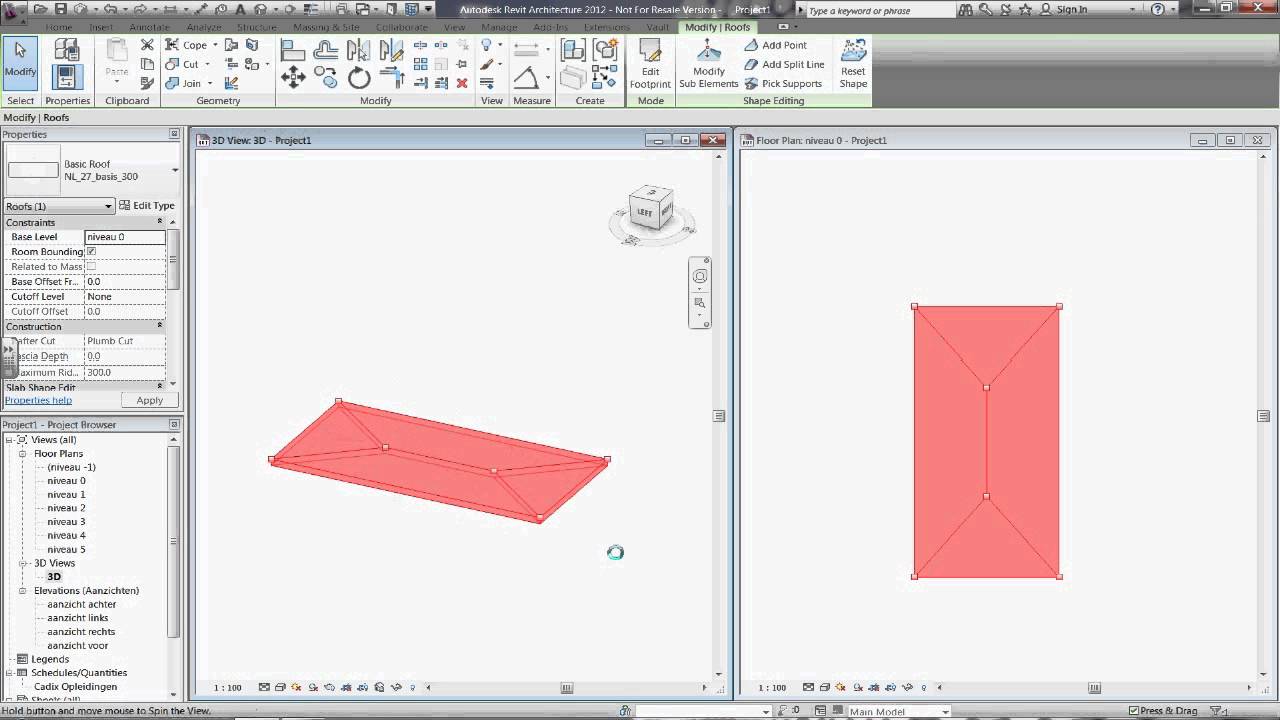Click the Match Type Properties brush icon
Viewport: 1280px width, 720px height.
pyautogui.click(x=147, y=83)
